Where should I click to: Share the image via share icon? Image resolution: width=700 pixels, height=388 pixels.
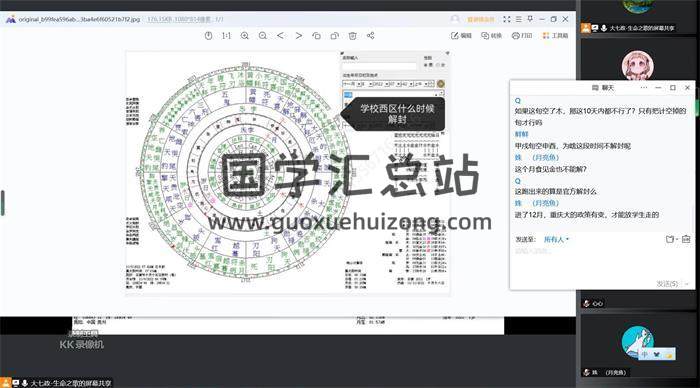pos(371,35)
